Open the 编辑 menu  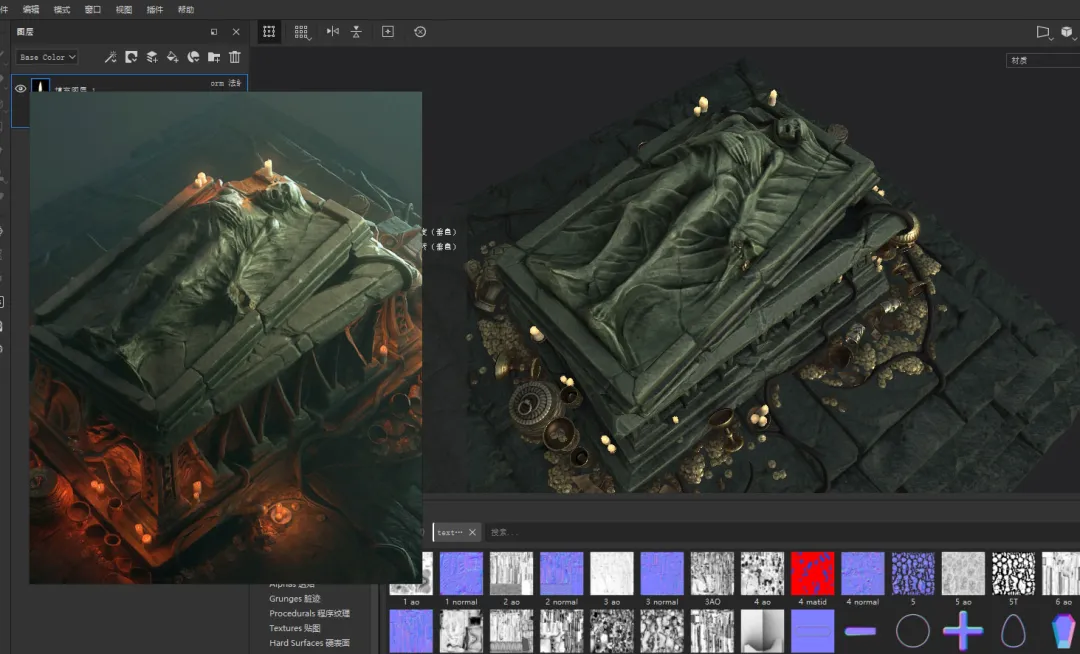tap(31, 9)
